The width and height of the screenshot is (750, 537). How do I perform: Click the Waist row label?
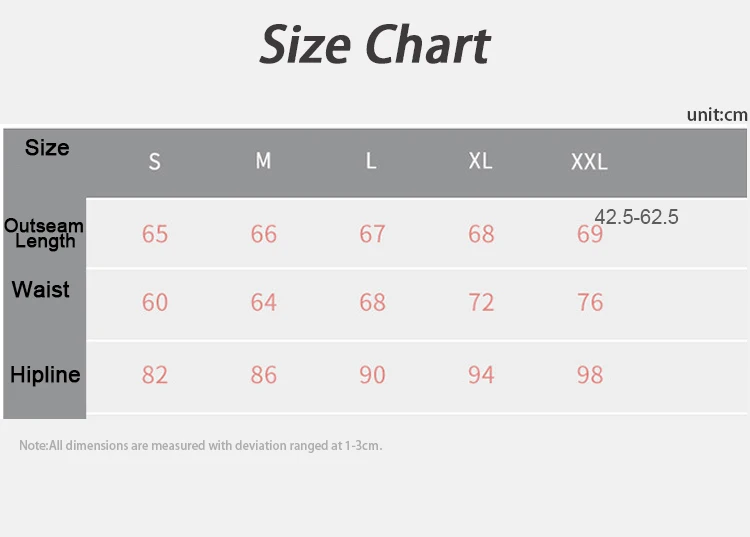(41, 290)
